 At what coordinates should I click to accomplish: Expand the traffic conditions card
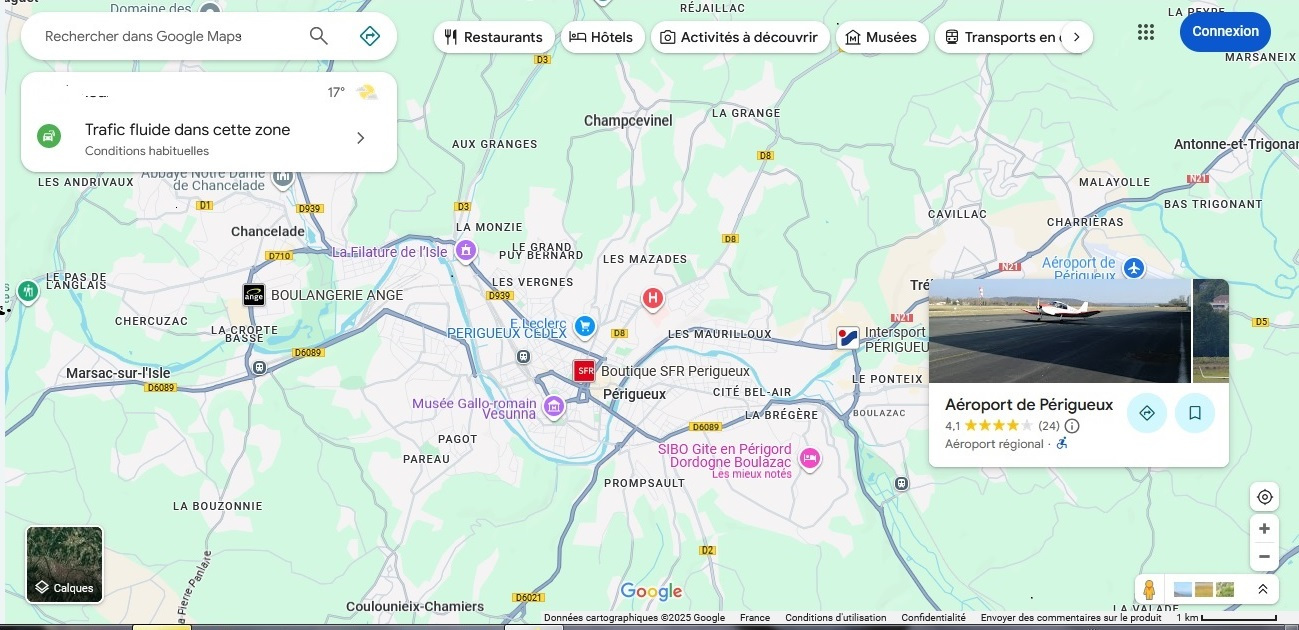[x=361, y=138]
